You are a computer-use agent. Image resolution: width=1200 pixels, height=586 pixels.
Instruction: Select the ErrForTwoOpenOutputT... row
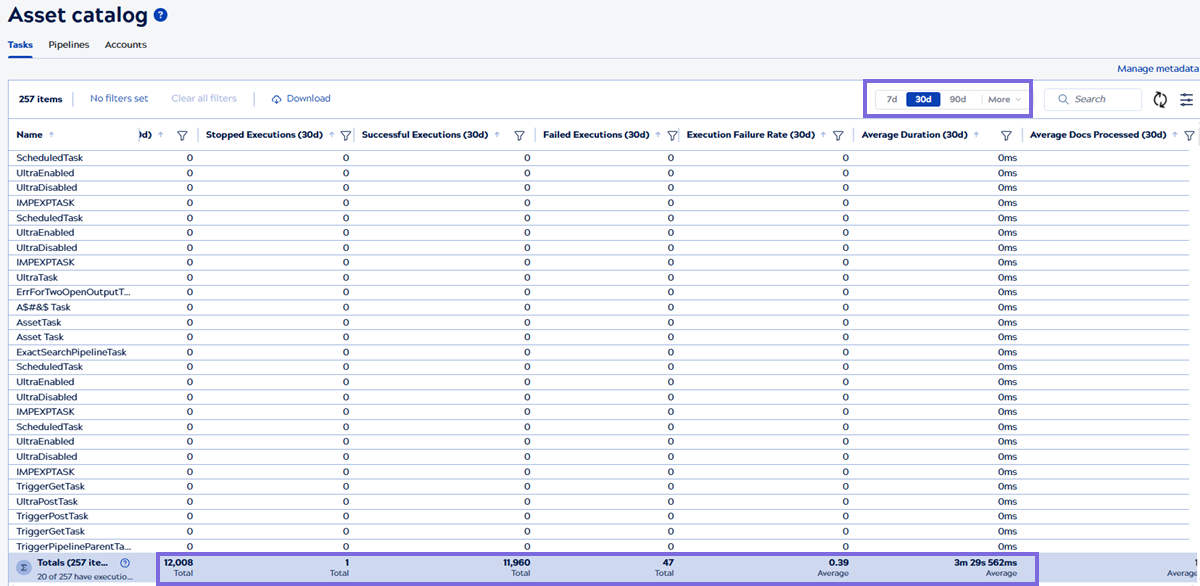(x=600, y=292)
